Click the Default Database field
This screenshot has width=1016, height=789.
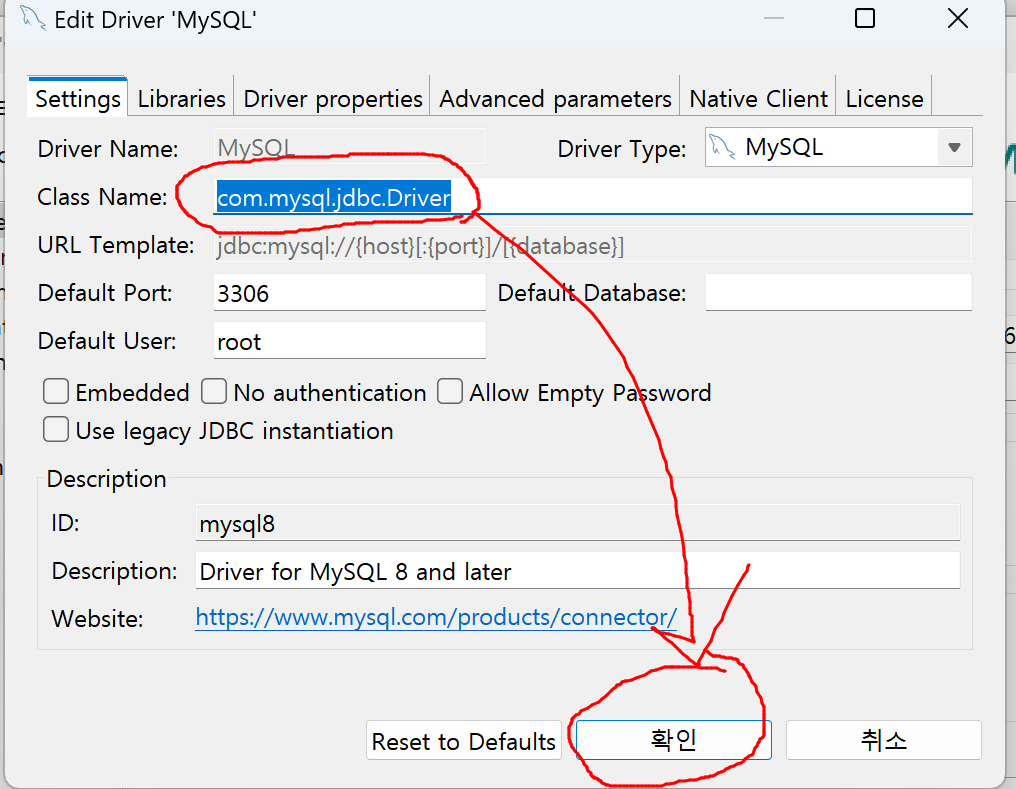(838, 293)
